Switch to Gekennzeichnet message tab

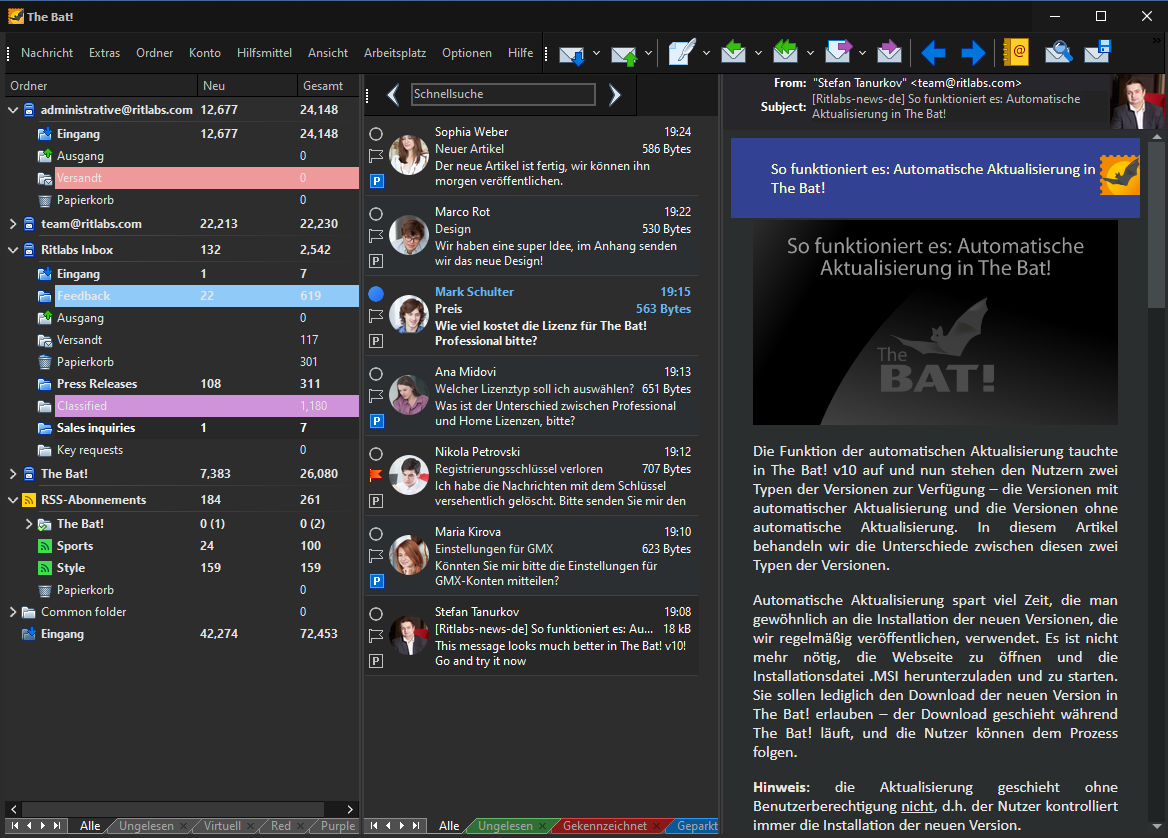point(605,826)
